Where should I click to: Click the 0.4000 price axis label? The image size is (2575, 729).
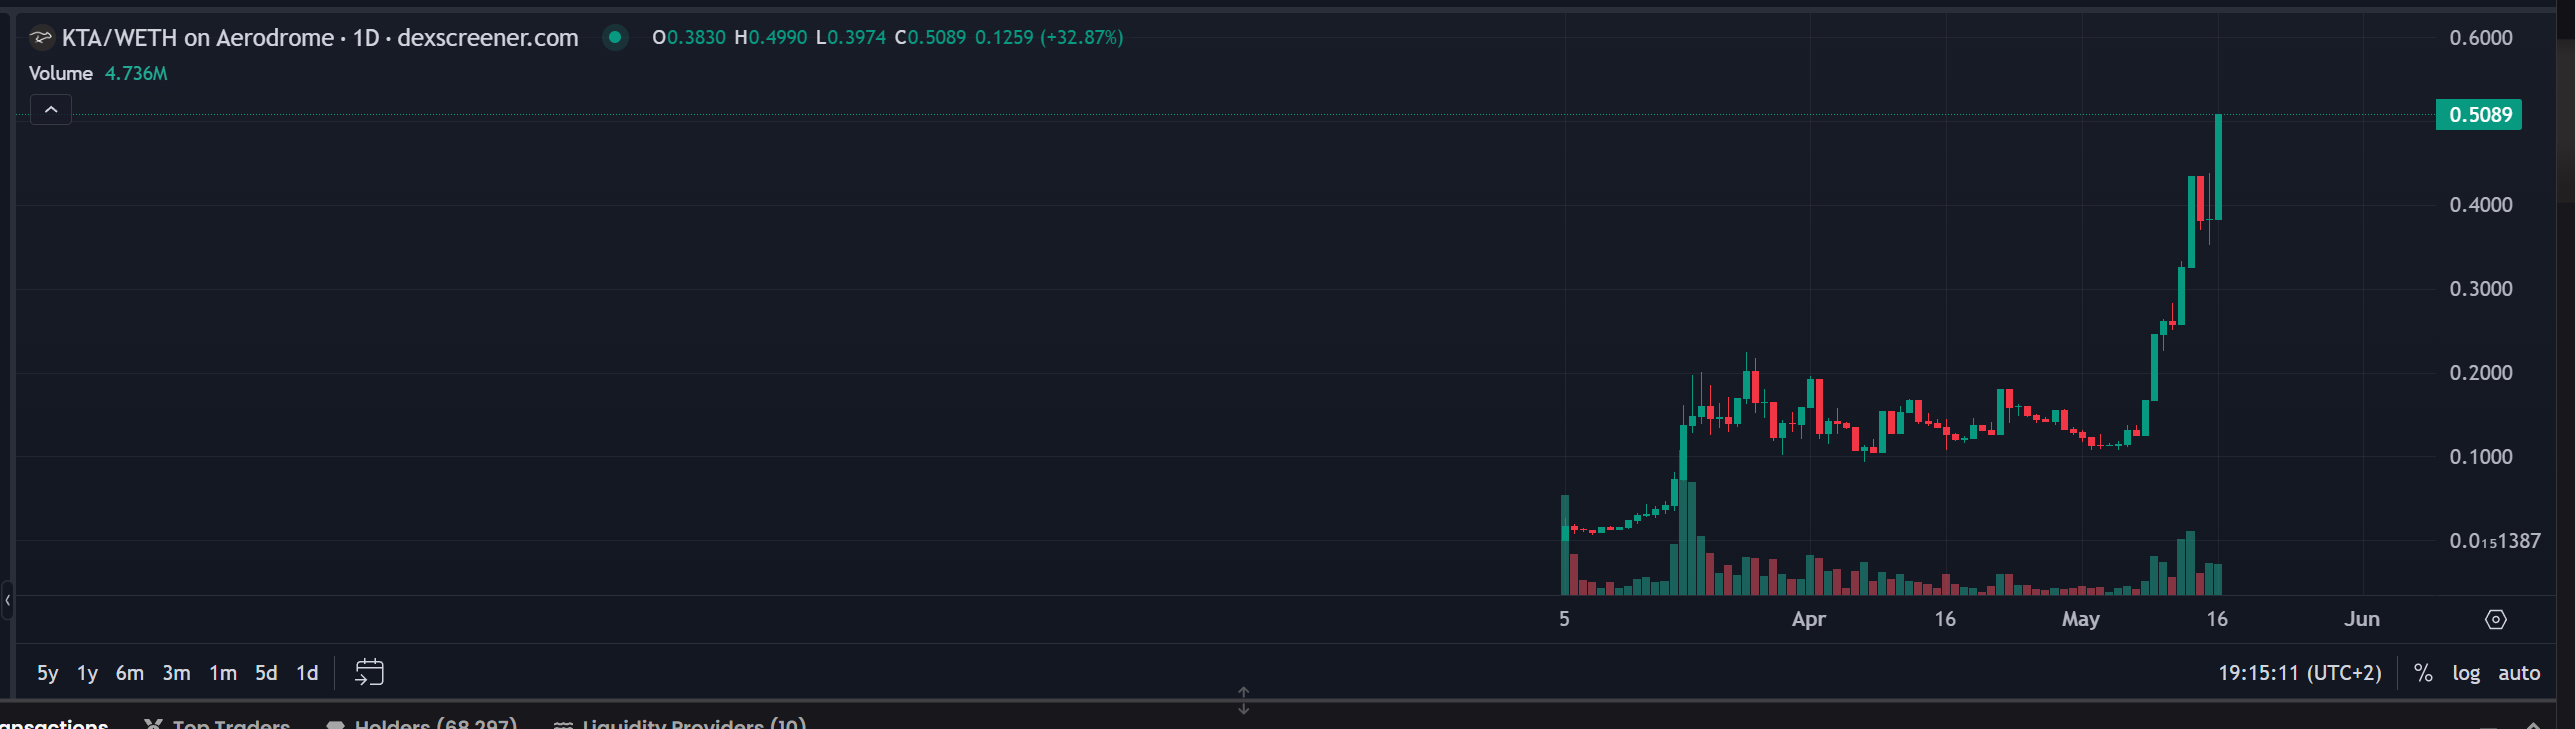tap(2481, 205)
